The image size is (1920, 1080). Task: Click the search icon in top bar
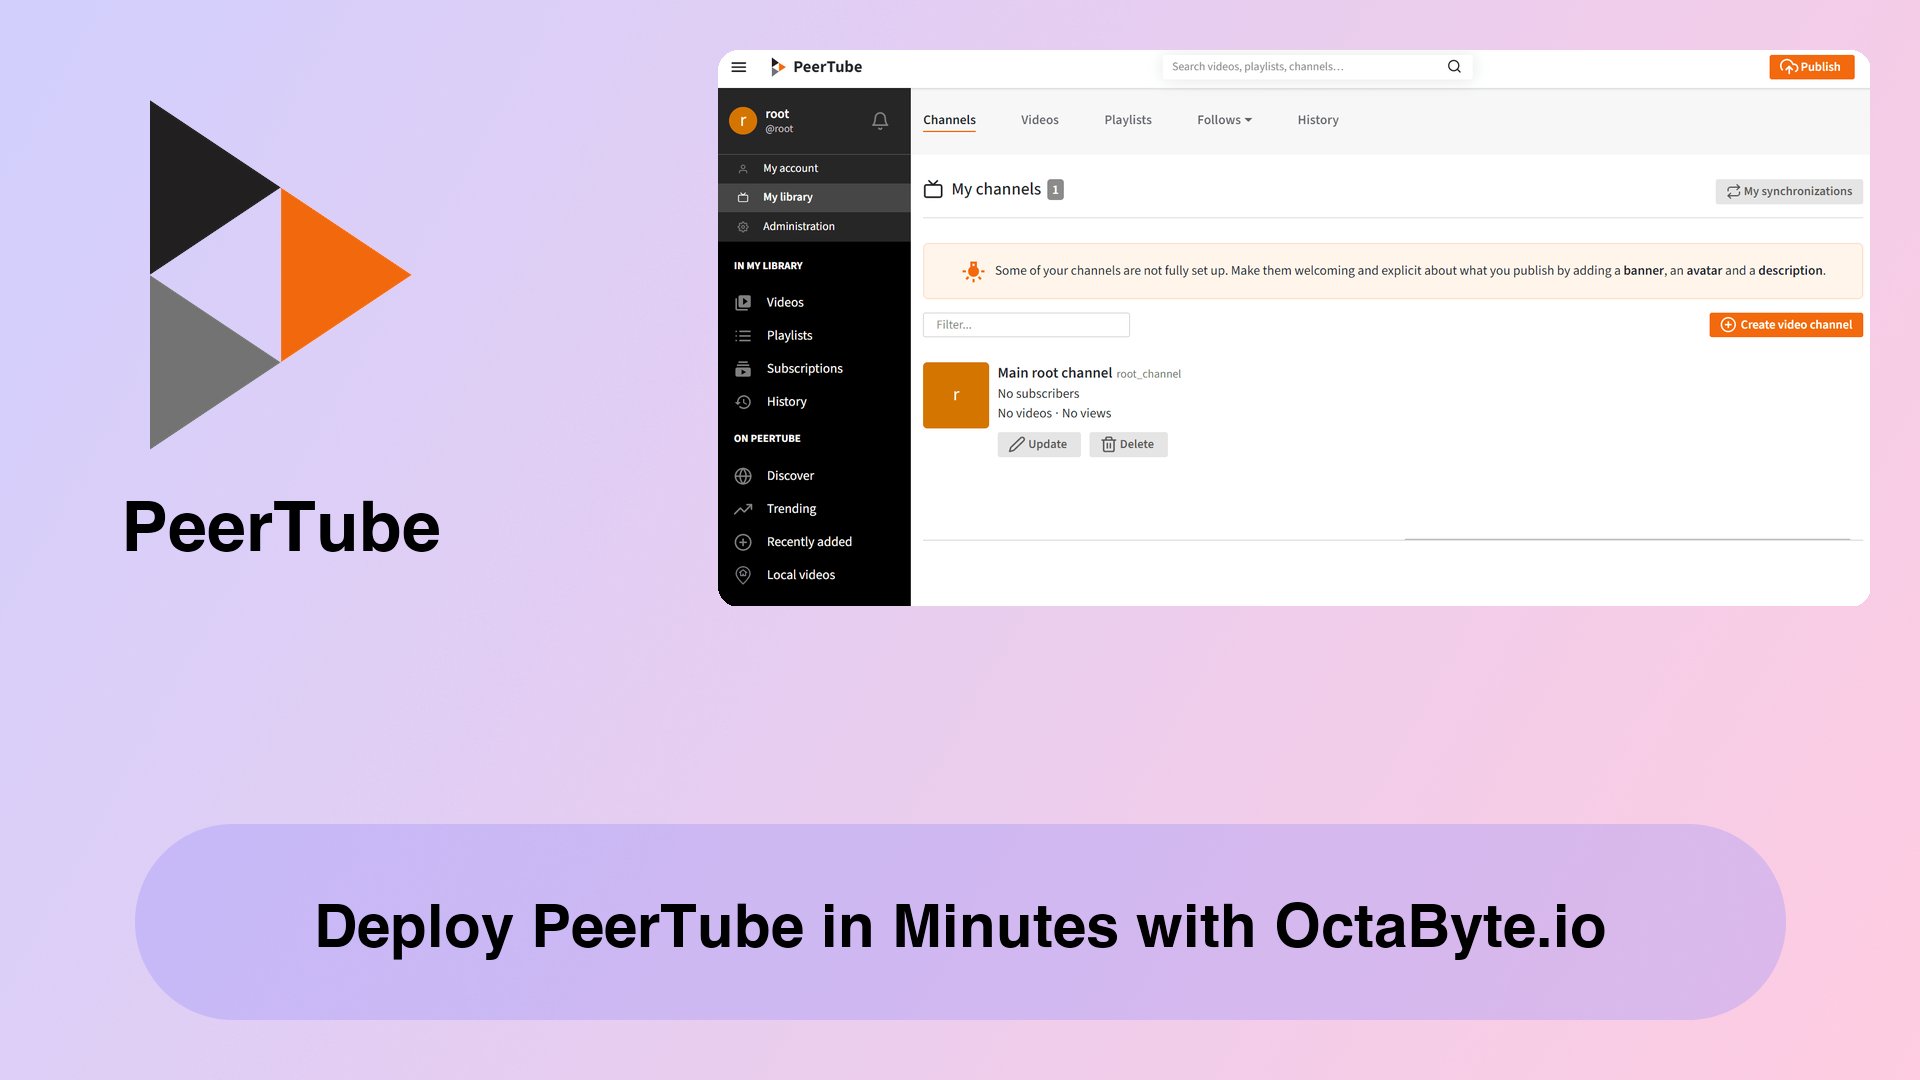[1455, 66]
